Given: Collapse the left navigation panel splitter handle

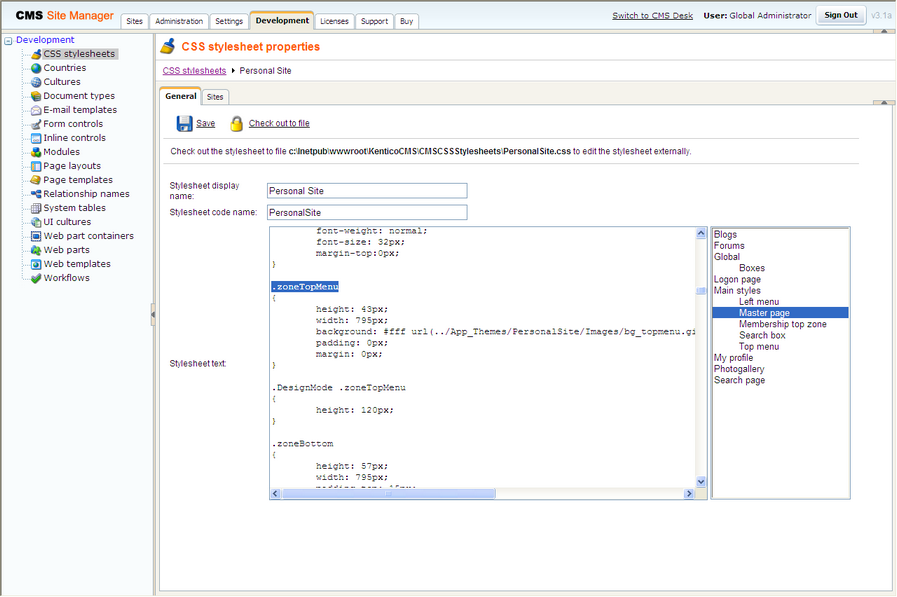Looking at the screenshot, I should click(153, 315).
